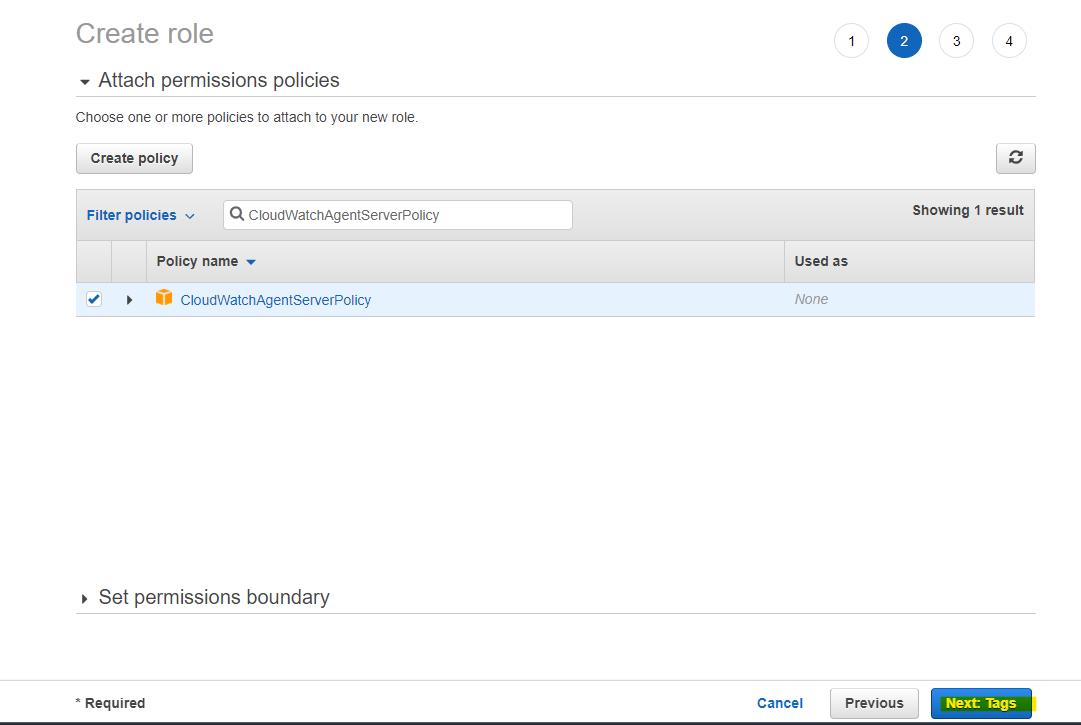The width and height of the screenshot is (1081, 725).
Task: Select step 1 circle in the wizard progress
Action: (x=851, y=40)
